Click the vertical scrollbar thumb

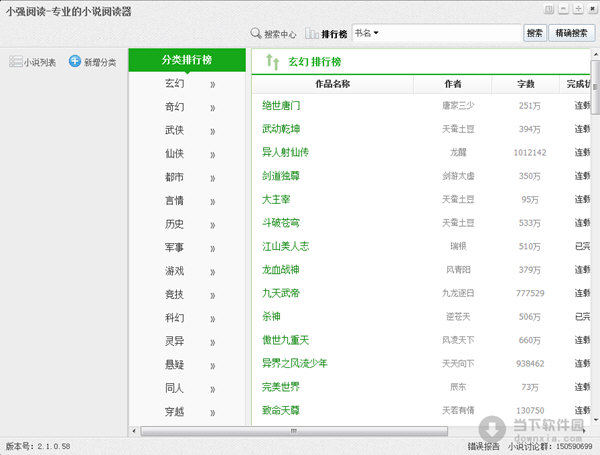coord(596,87)
